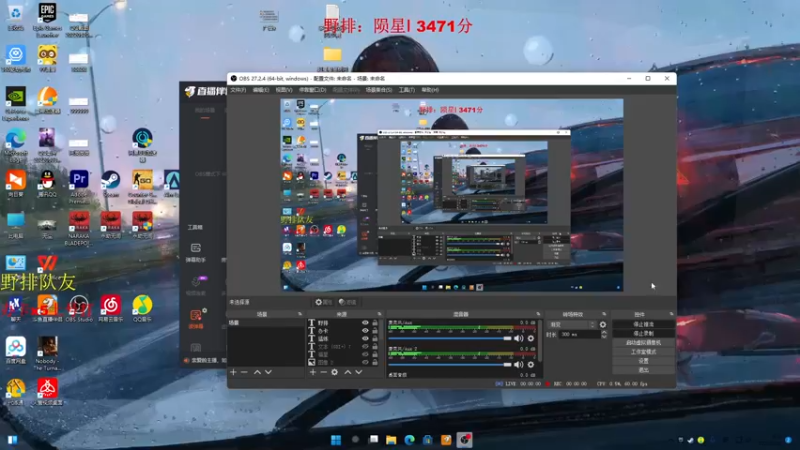The image size is (800, 450).
Task: Open GeForce Experience desktop icon
Action: point(16,104)
